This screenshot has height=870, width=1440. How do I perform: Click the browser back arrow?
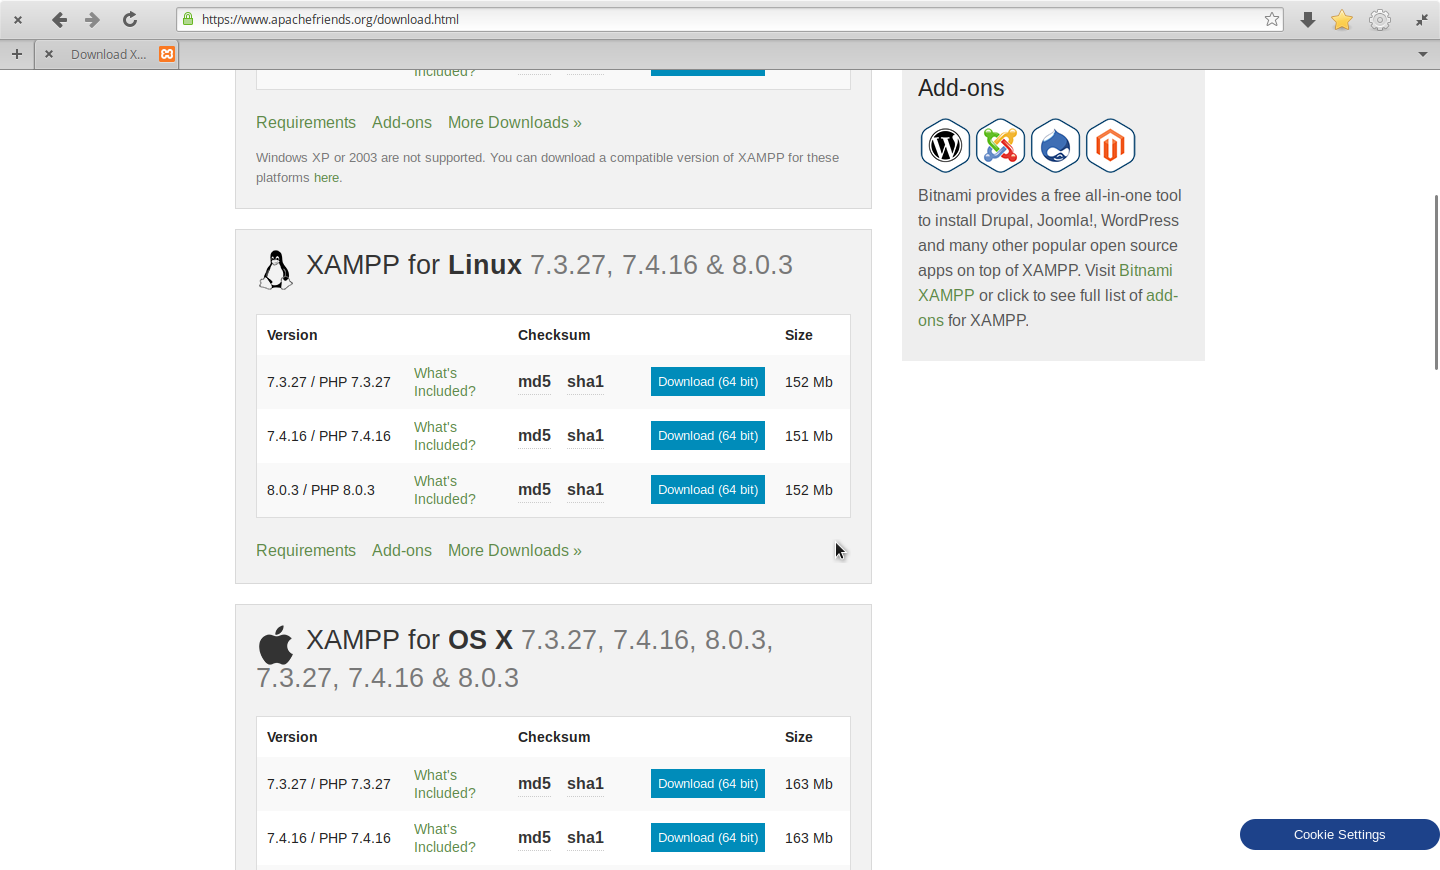pyautogui.click(x=59, y=20)
